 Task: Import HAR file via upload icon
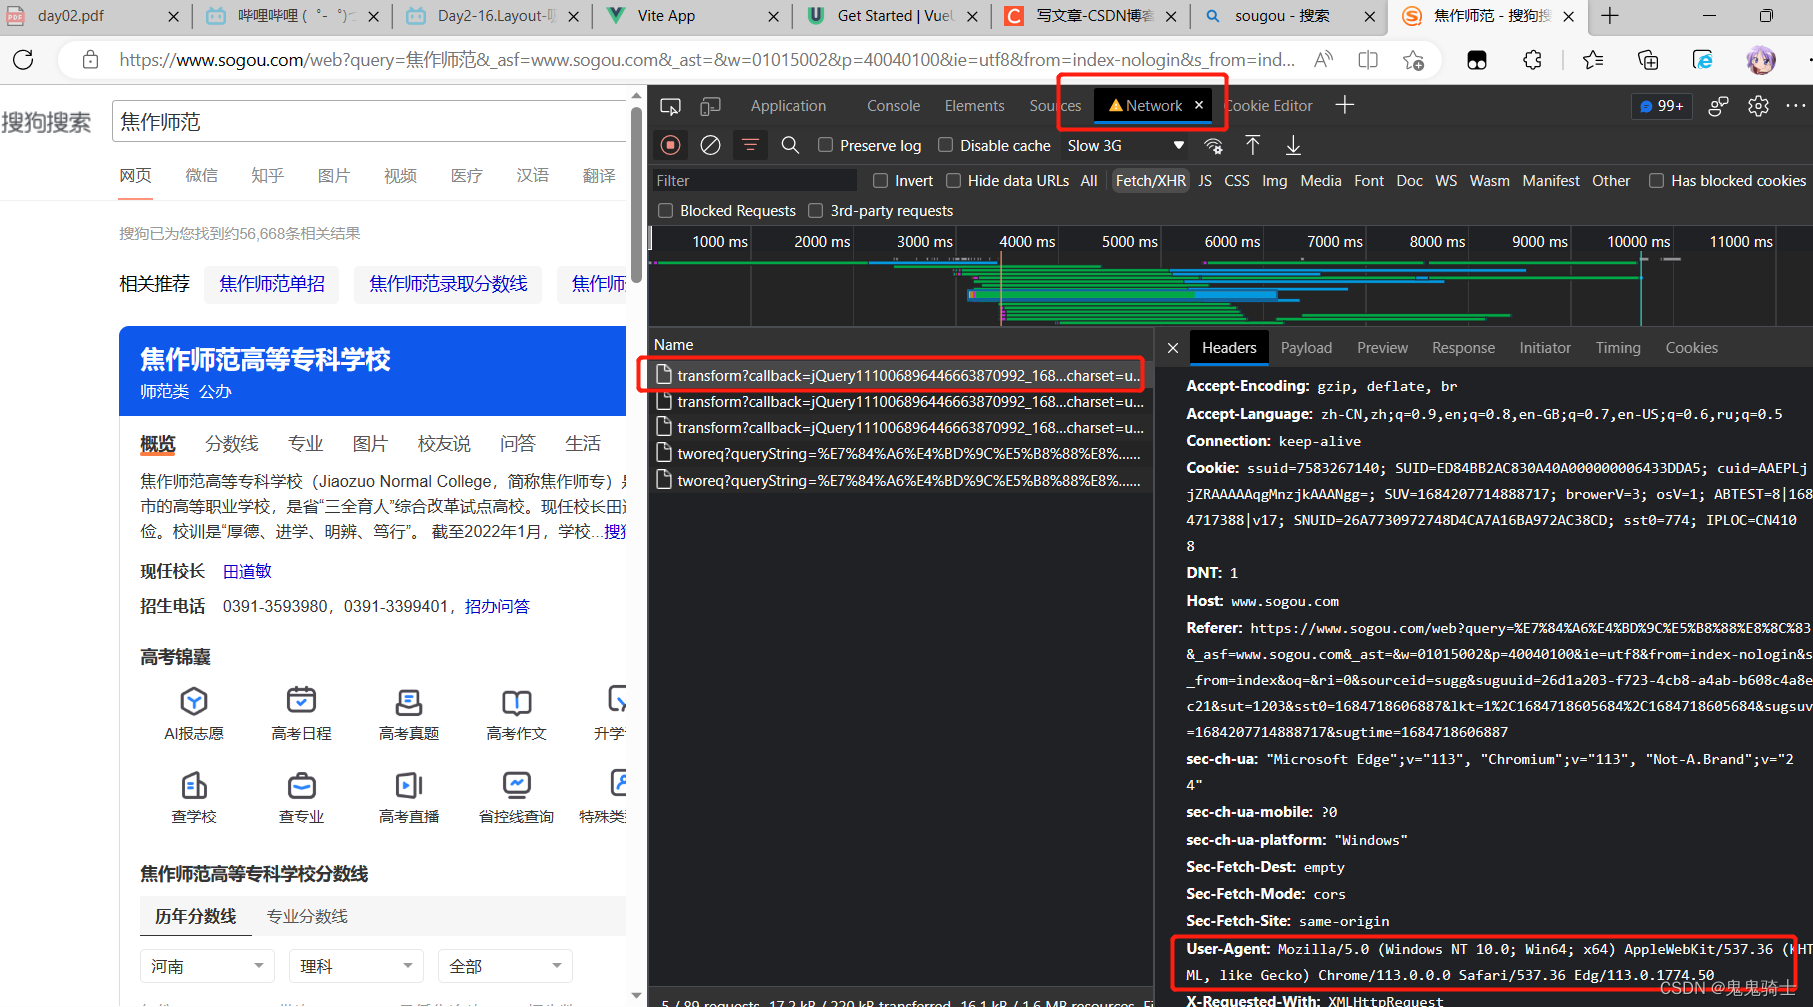click(1252, 145)
